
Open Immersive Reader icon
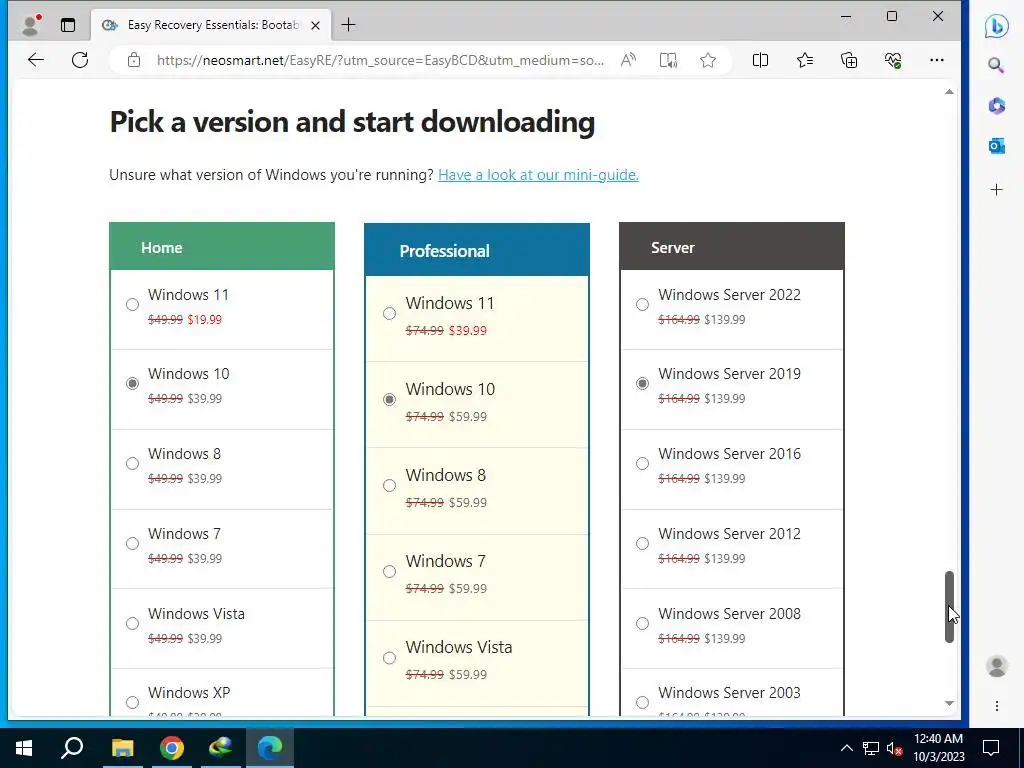coord(668,60)
